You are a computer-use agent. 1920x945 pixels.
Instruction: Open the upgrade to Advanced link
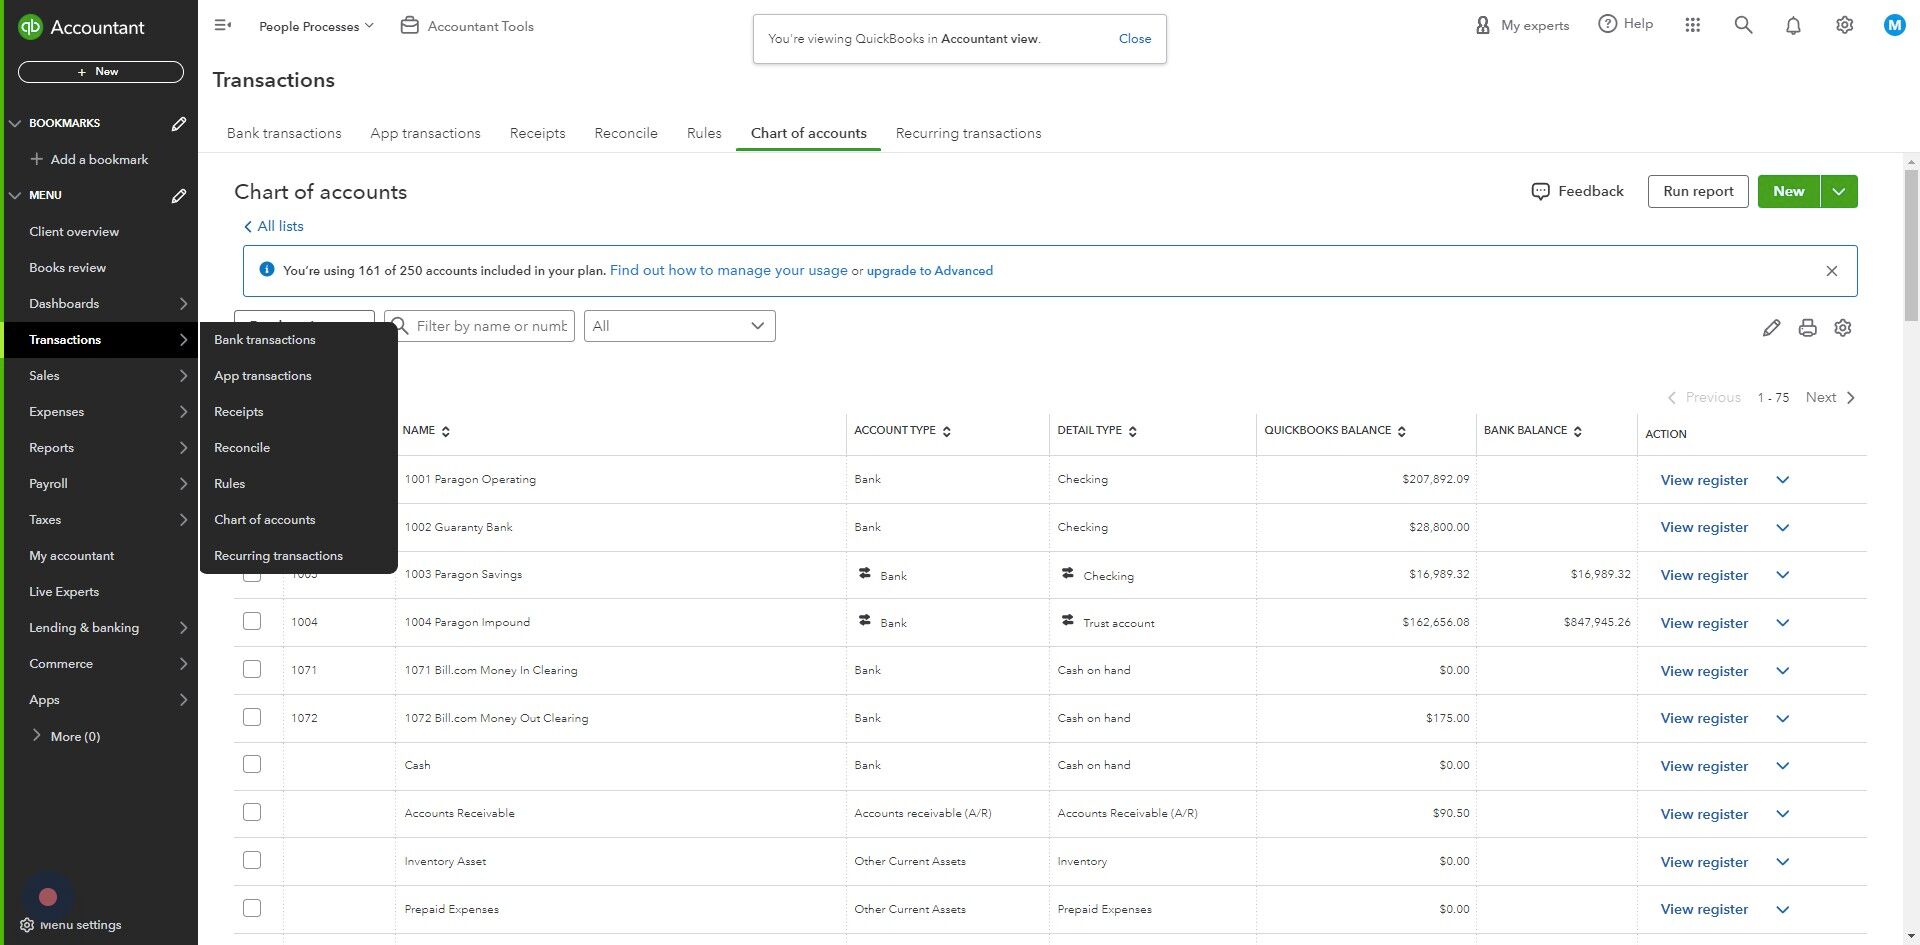tap(930, 271)
